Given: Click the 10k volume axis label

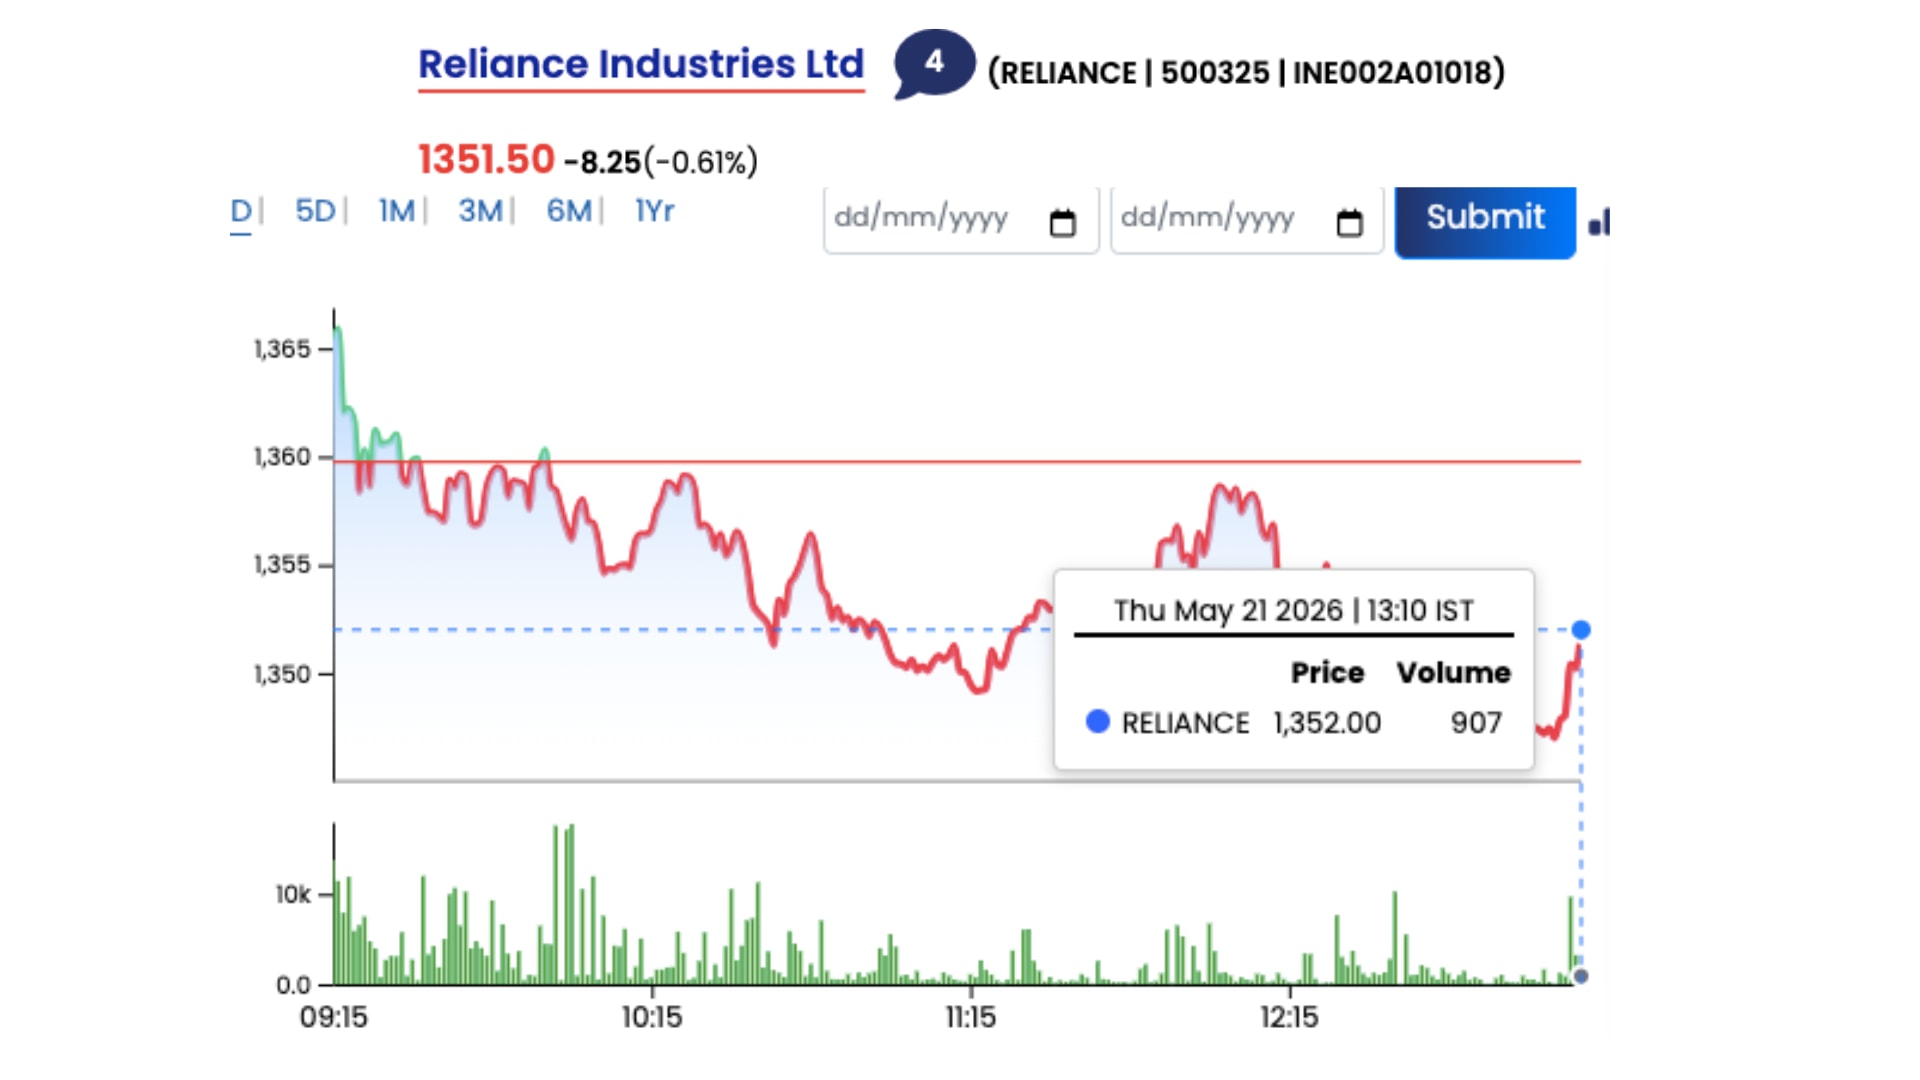Looking at the screenshot, I should pyautogui.click(x=293, y=894).
